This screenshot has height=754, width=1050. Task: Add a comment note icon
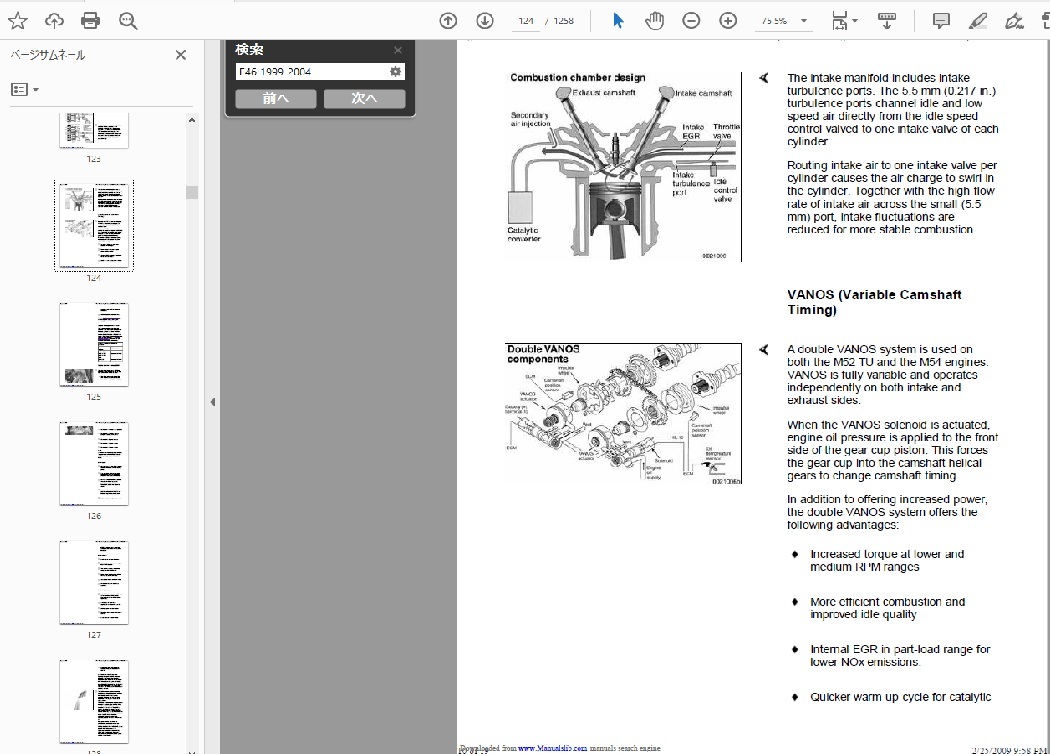(941, 21)
